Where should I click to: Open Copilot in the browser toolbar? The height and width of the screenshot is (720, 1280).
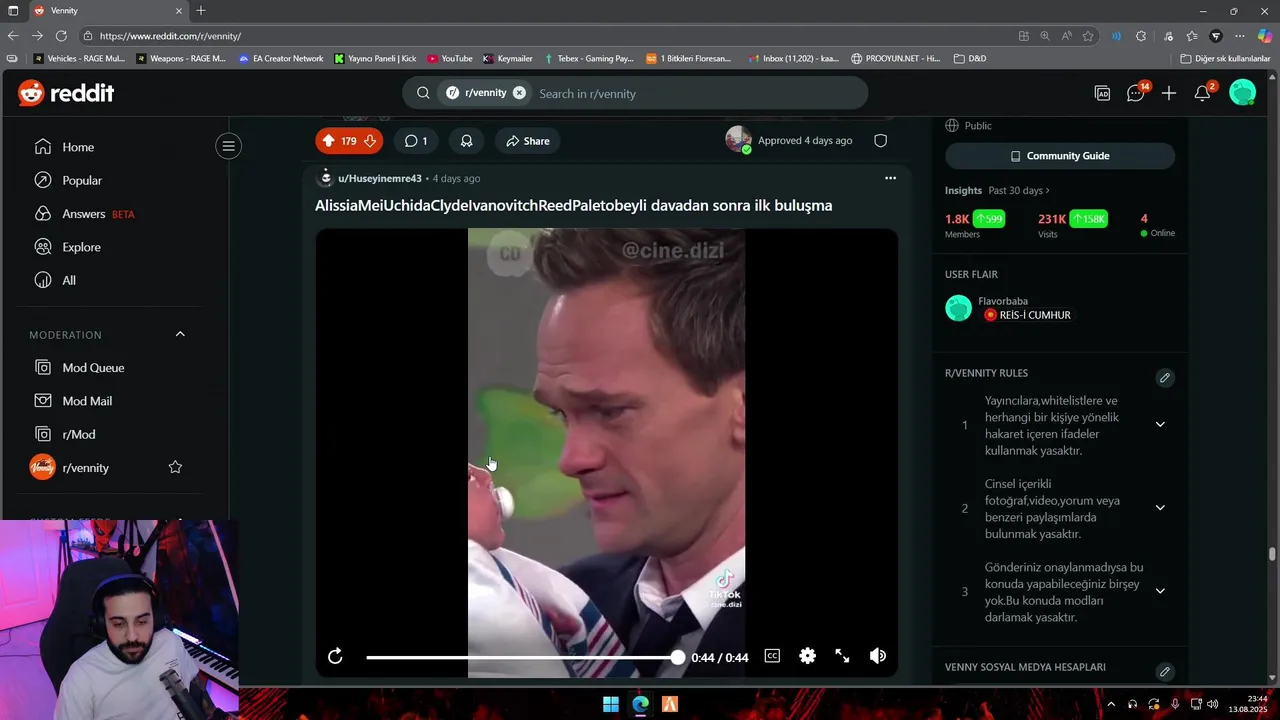[1265, 36]
